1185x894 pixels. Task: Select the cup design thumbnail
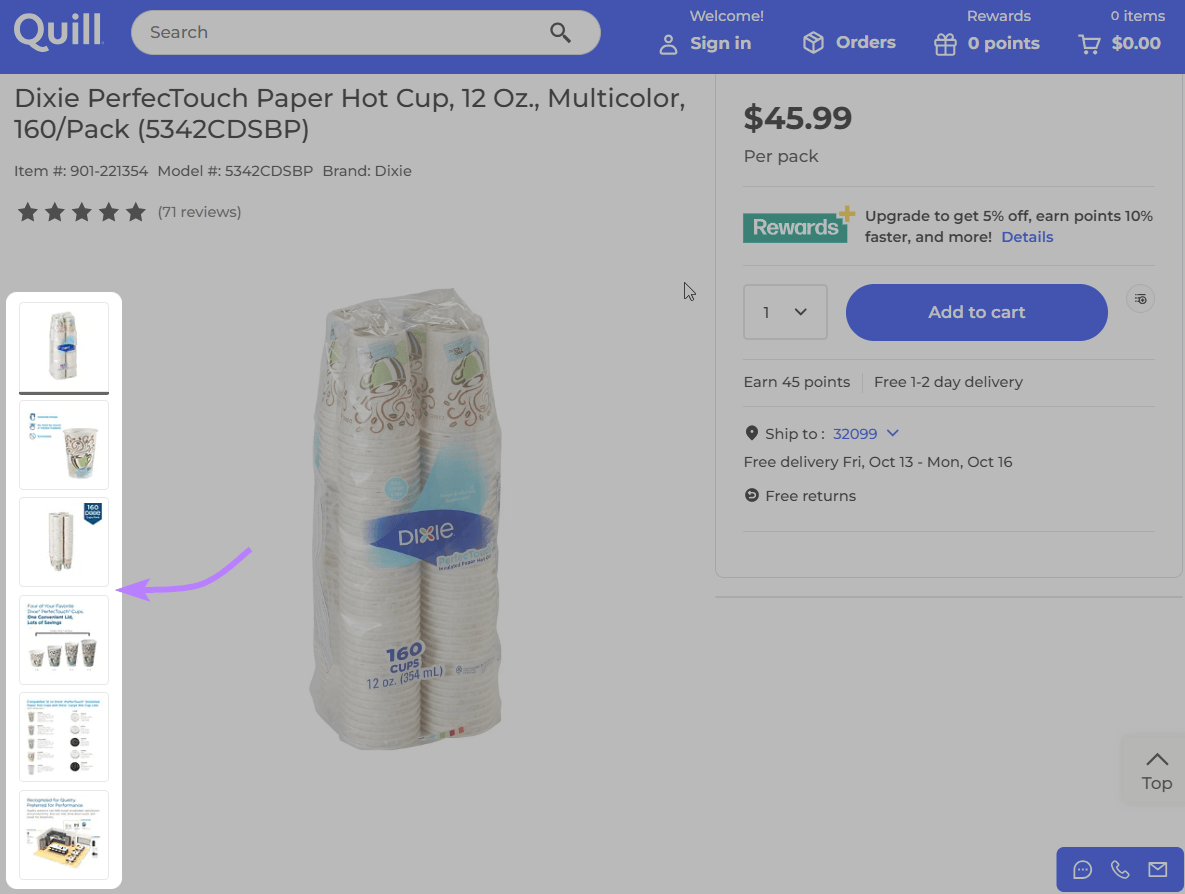[x=63, y=445]
